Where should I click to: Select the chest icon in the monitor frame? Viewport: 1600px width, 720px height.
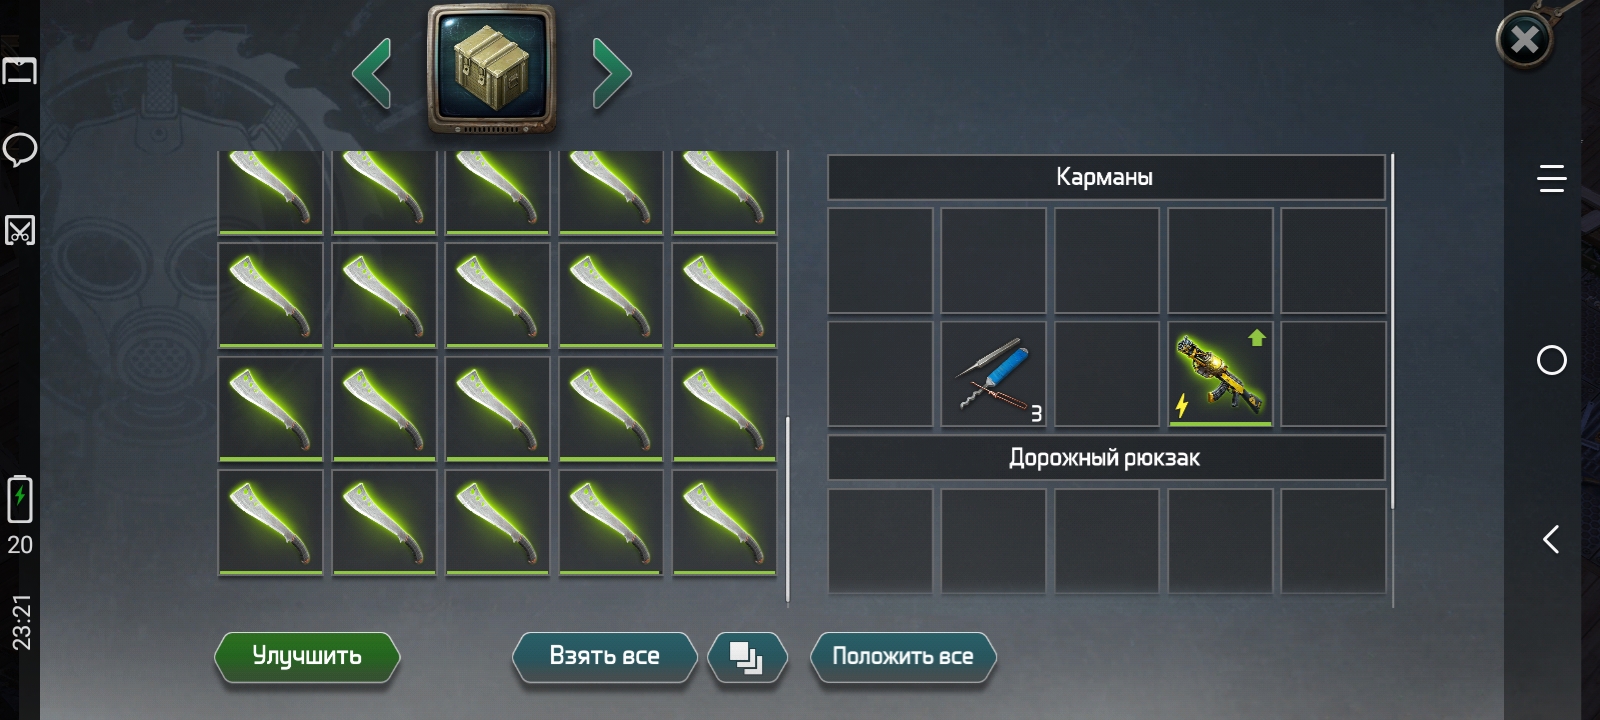pyautogui.click(x=491, y=68)
